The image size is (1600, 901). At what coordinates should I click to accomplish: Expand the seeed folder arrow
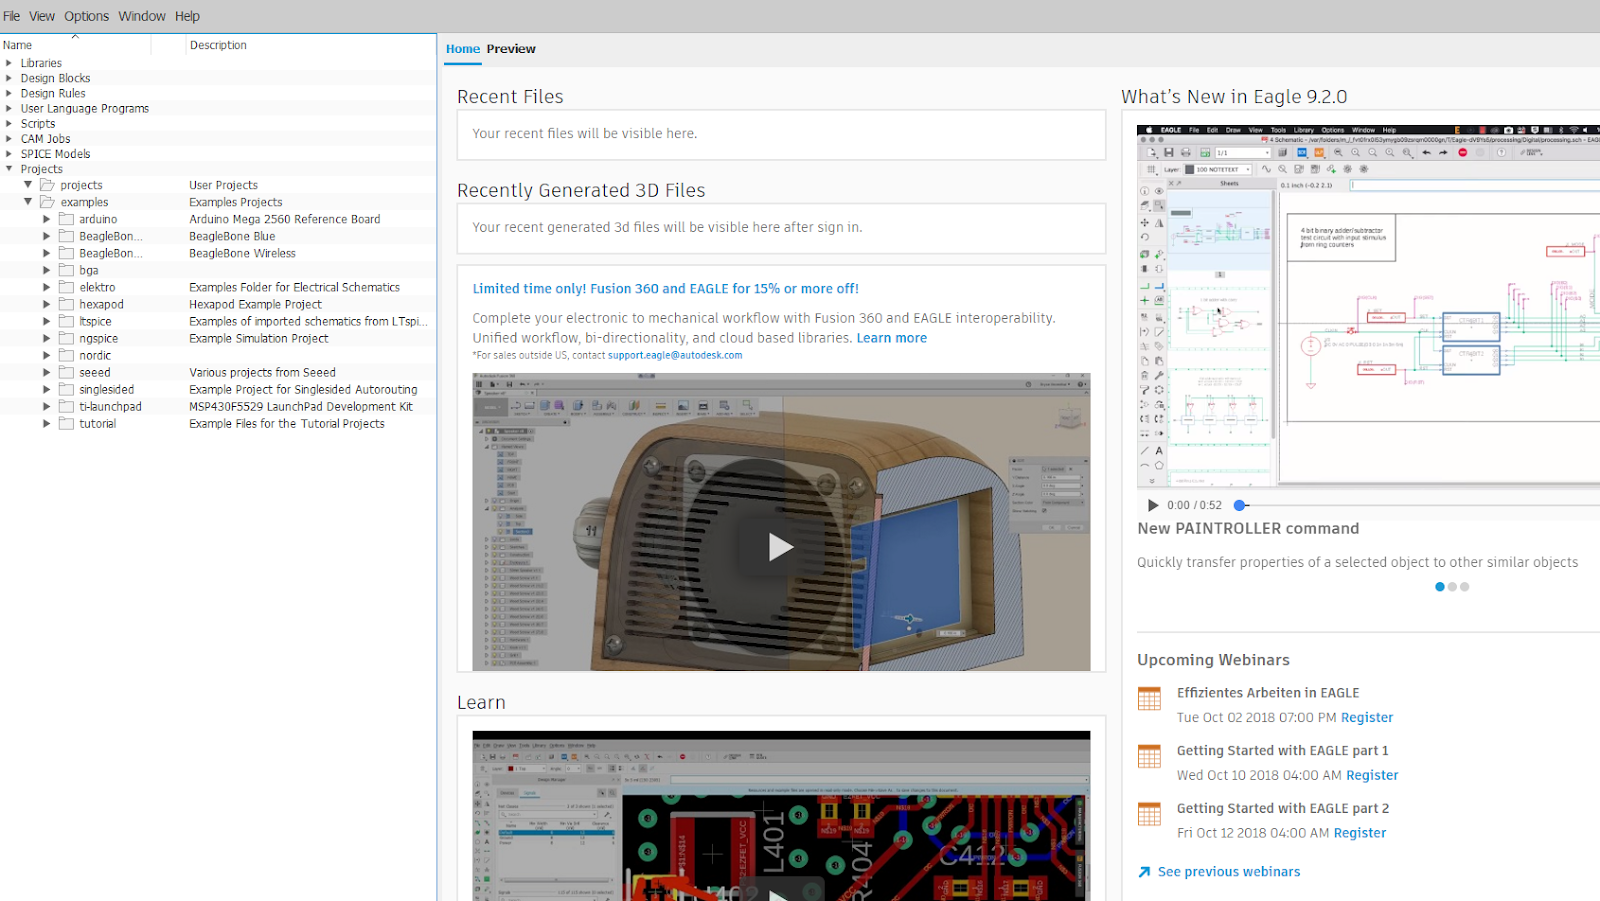coord(46,372)
